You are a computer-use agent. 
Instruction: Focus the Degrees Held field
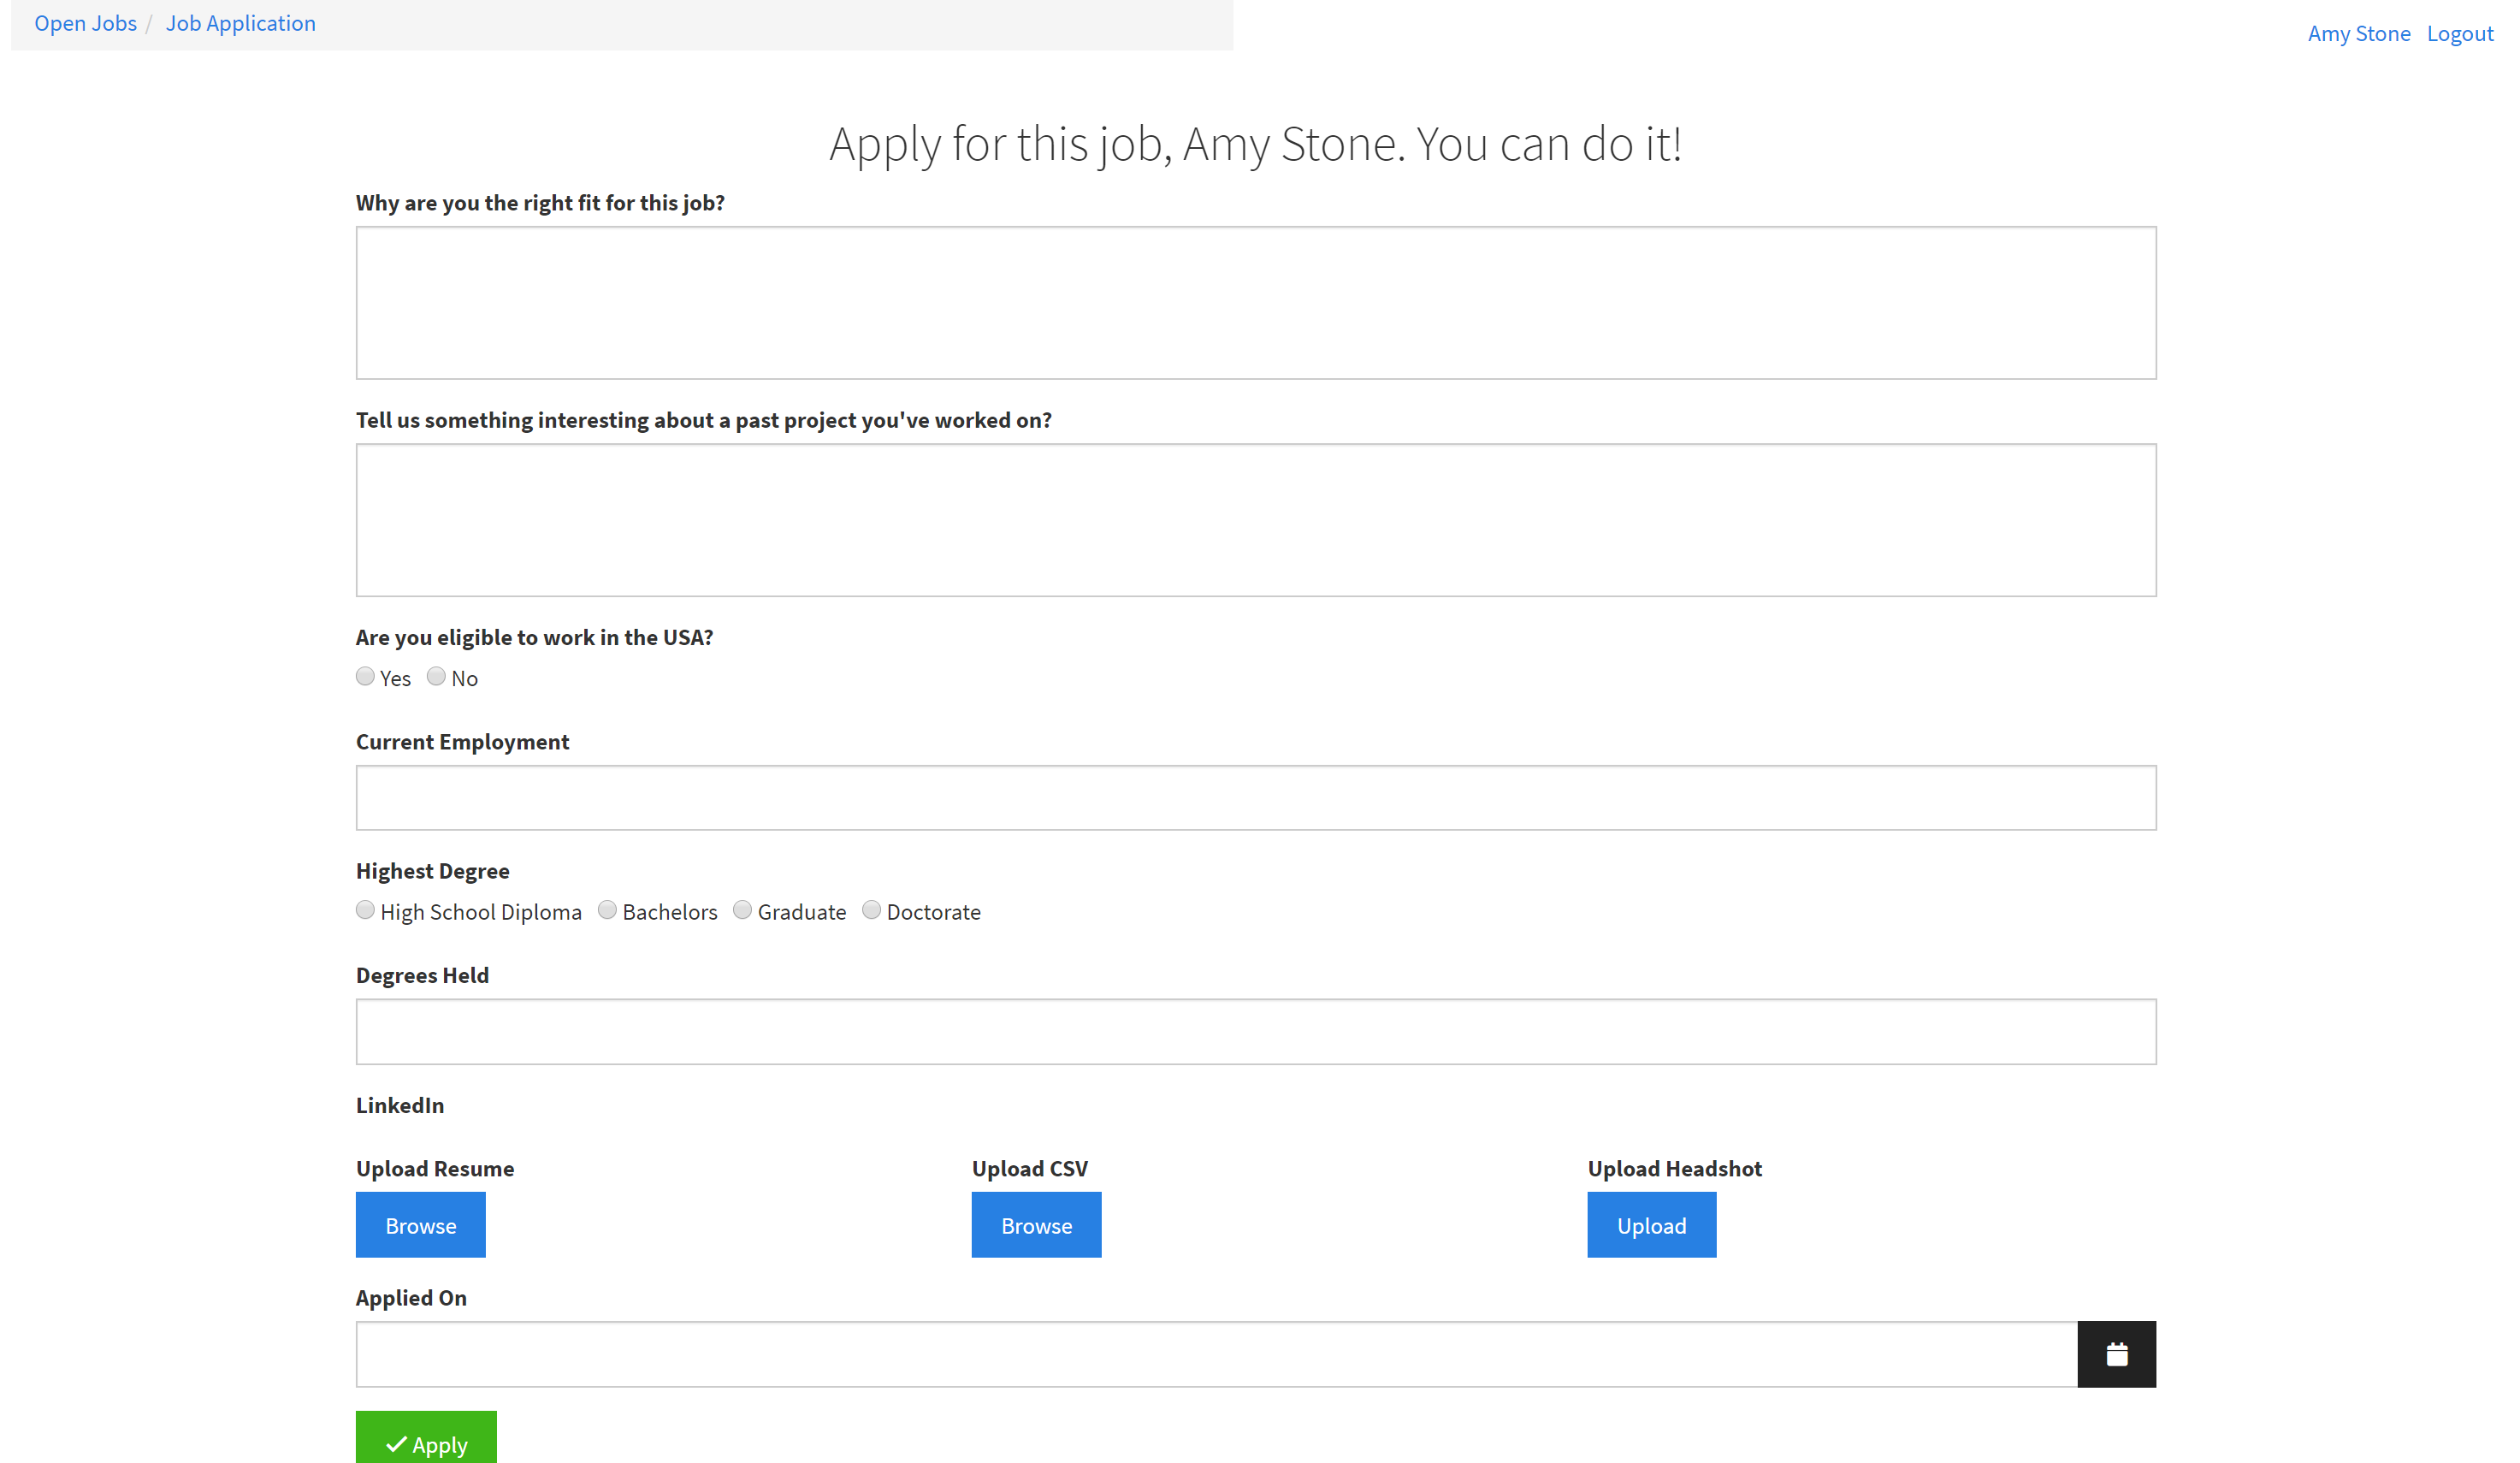pyautogui.click(x=1256, y=1031)
